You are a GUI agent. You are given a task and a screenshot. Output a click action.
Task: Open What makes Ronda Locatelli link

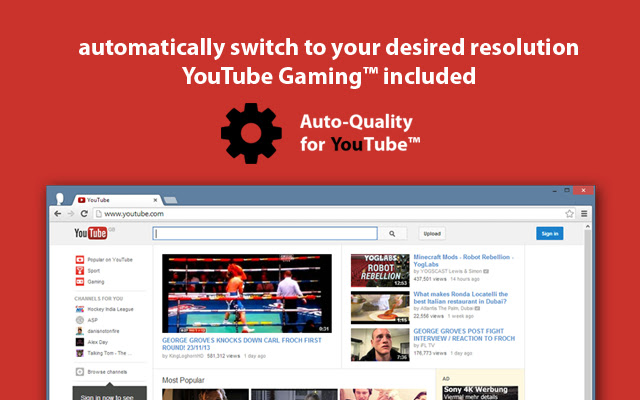click(x=460, y=298)
